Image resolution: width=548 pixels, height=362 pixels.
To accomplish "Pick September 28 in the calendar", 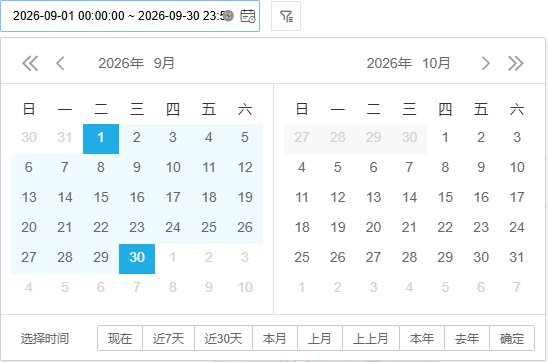I will [x=65, y=258].
